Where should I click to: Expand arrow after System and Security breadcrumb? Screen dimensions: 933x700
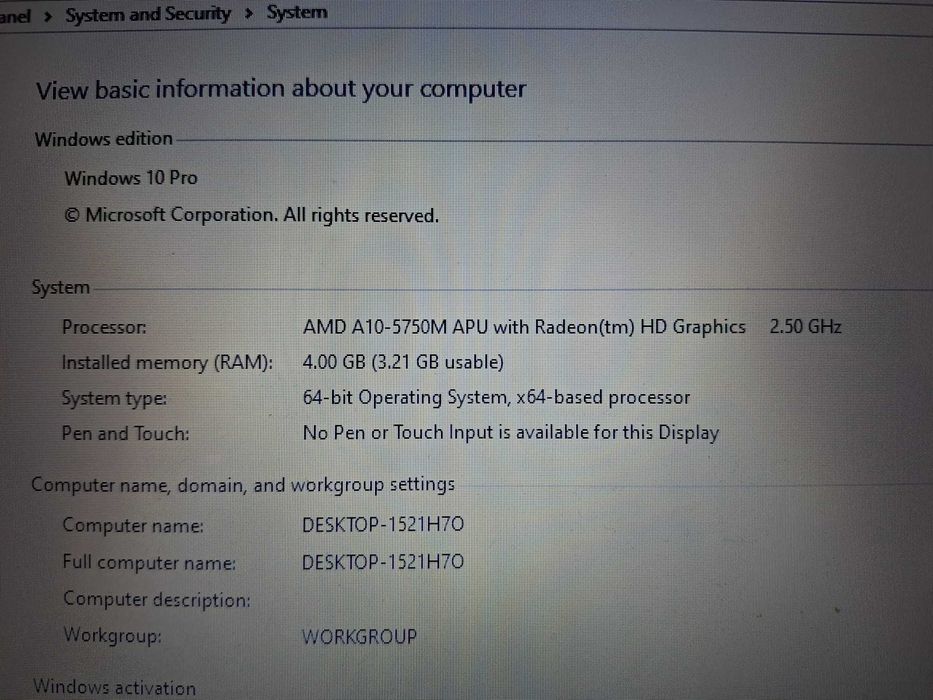249,13
